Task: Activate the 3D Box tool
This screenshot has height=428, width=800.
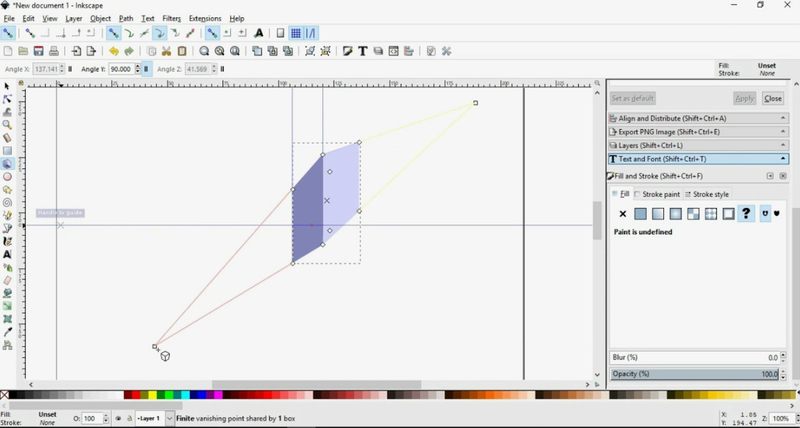Action: [7, 164]
